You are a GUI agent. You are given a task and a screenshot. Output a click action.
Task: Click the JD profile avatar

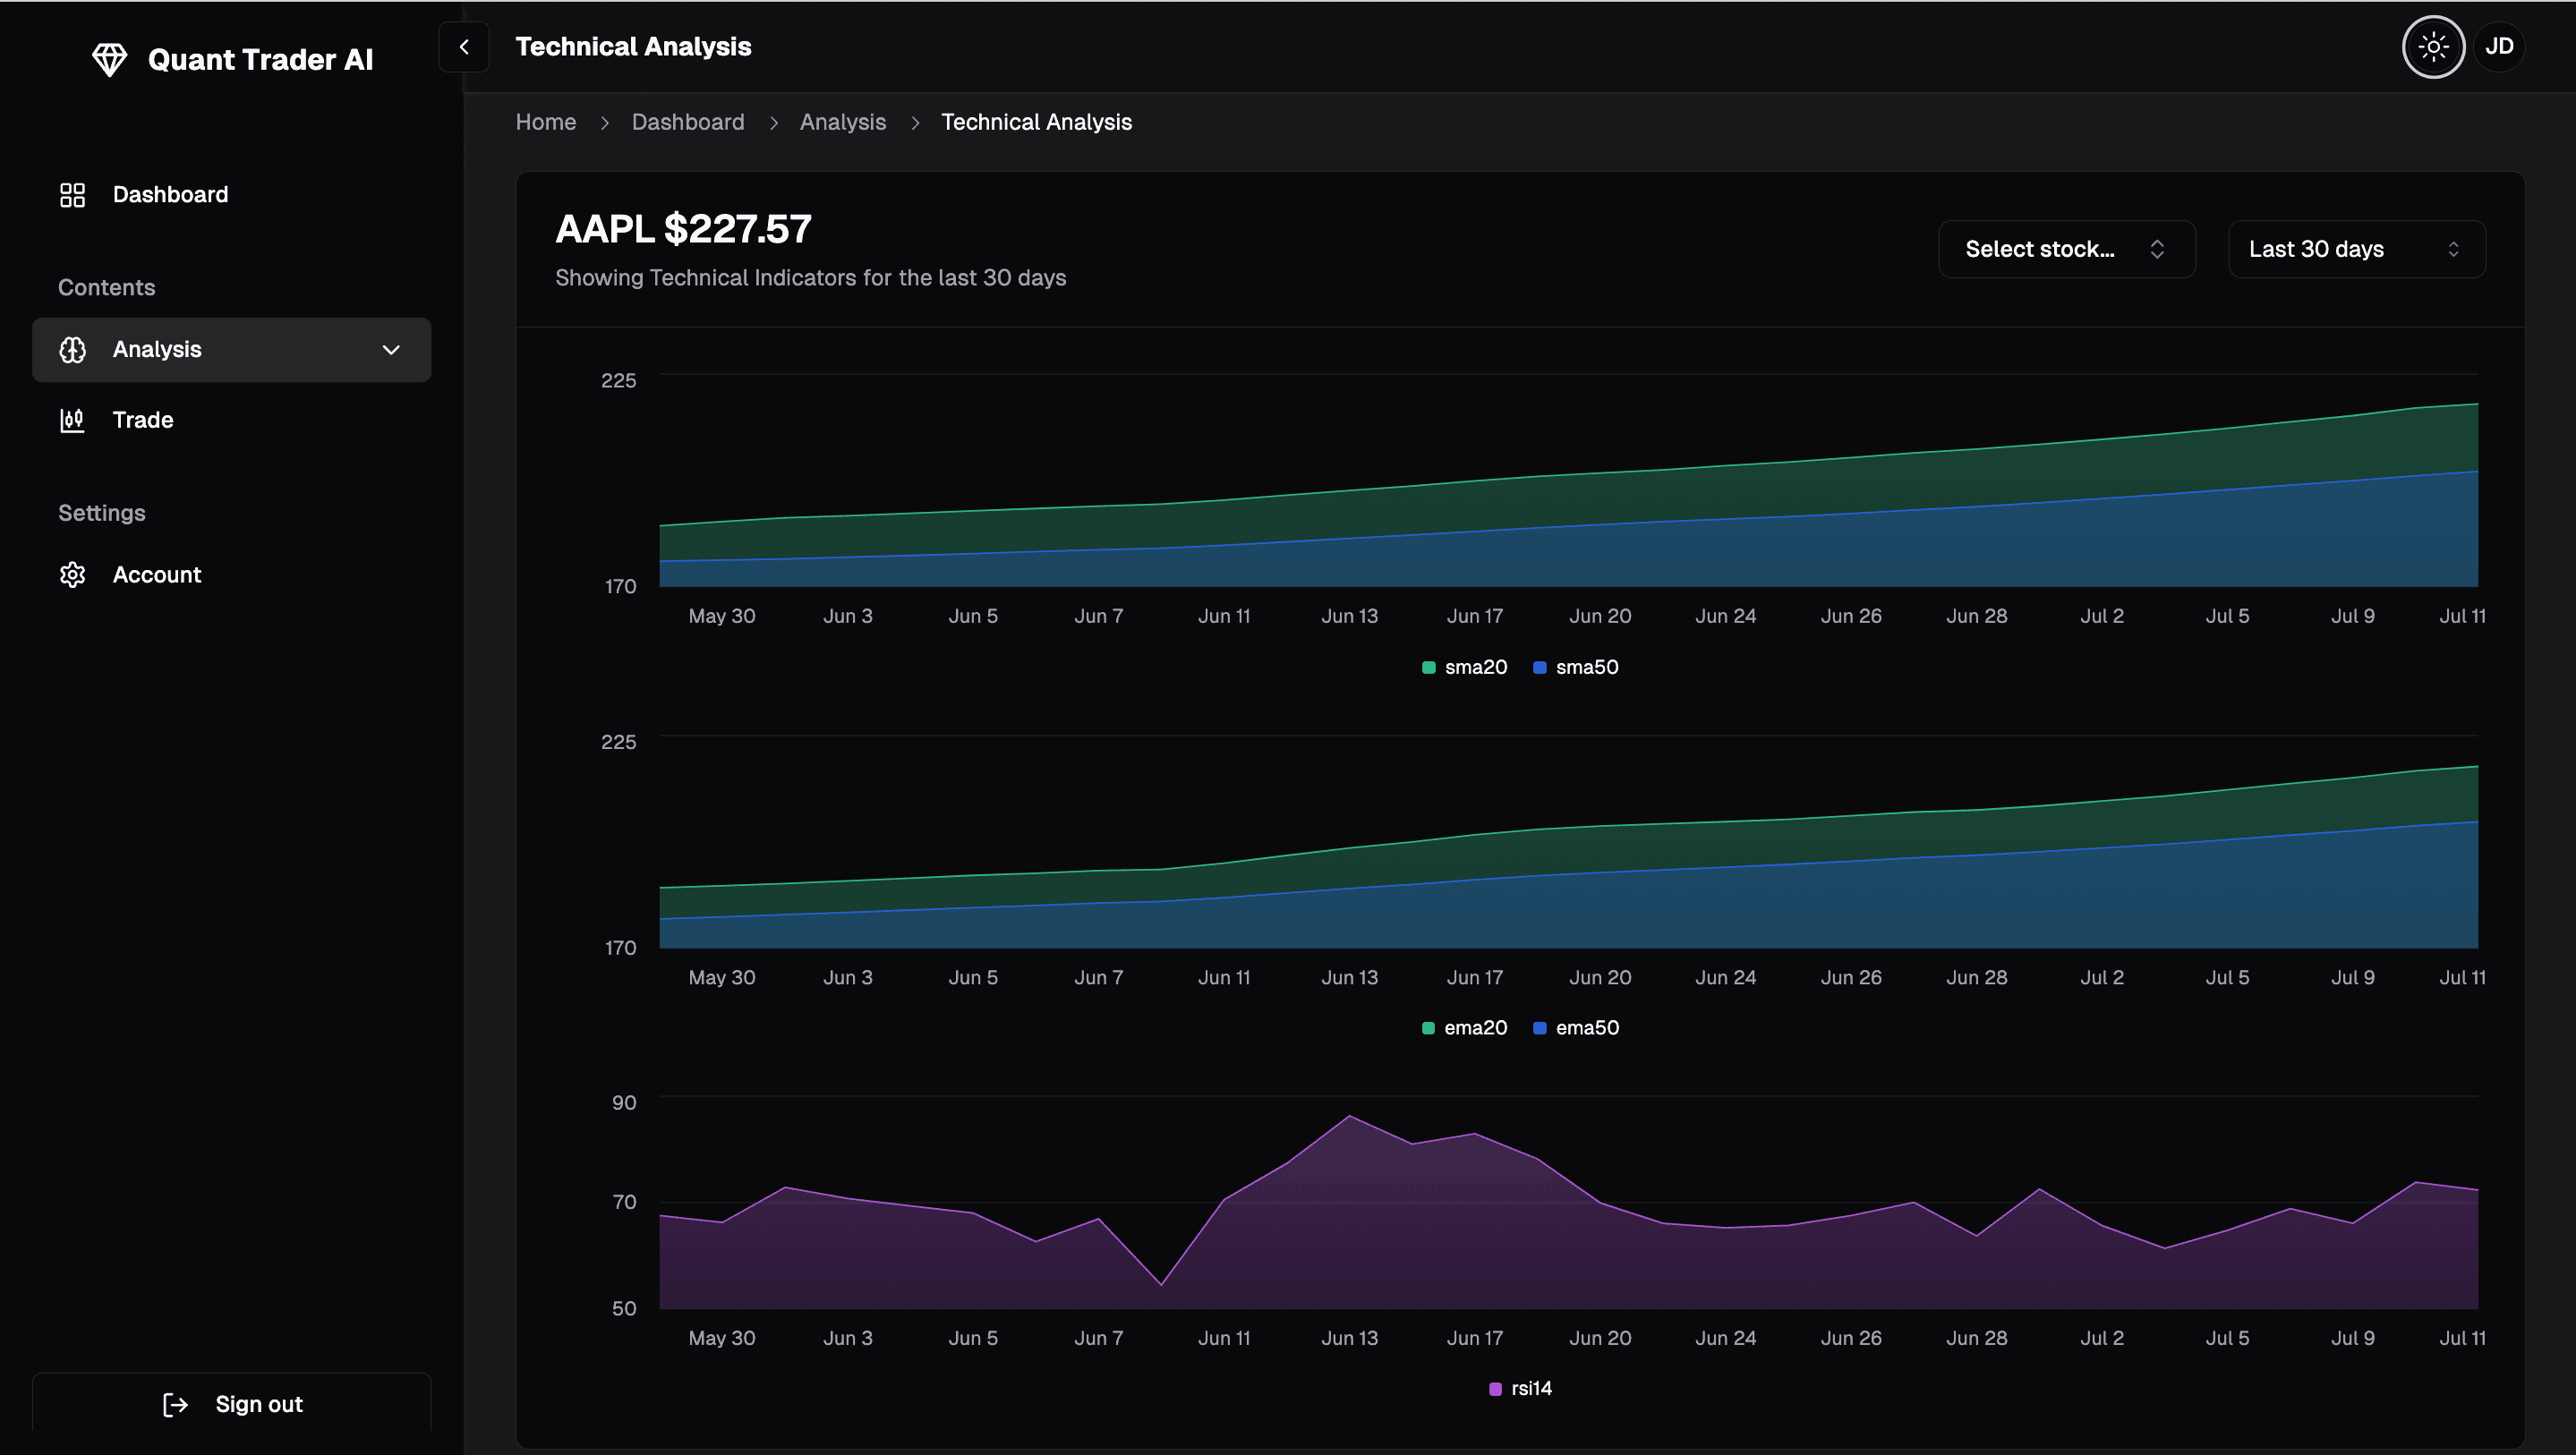tap(2499, 46)
